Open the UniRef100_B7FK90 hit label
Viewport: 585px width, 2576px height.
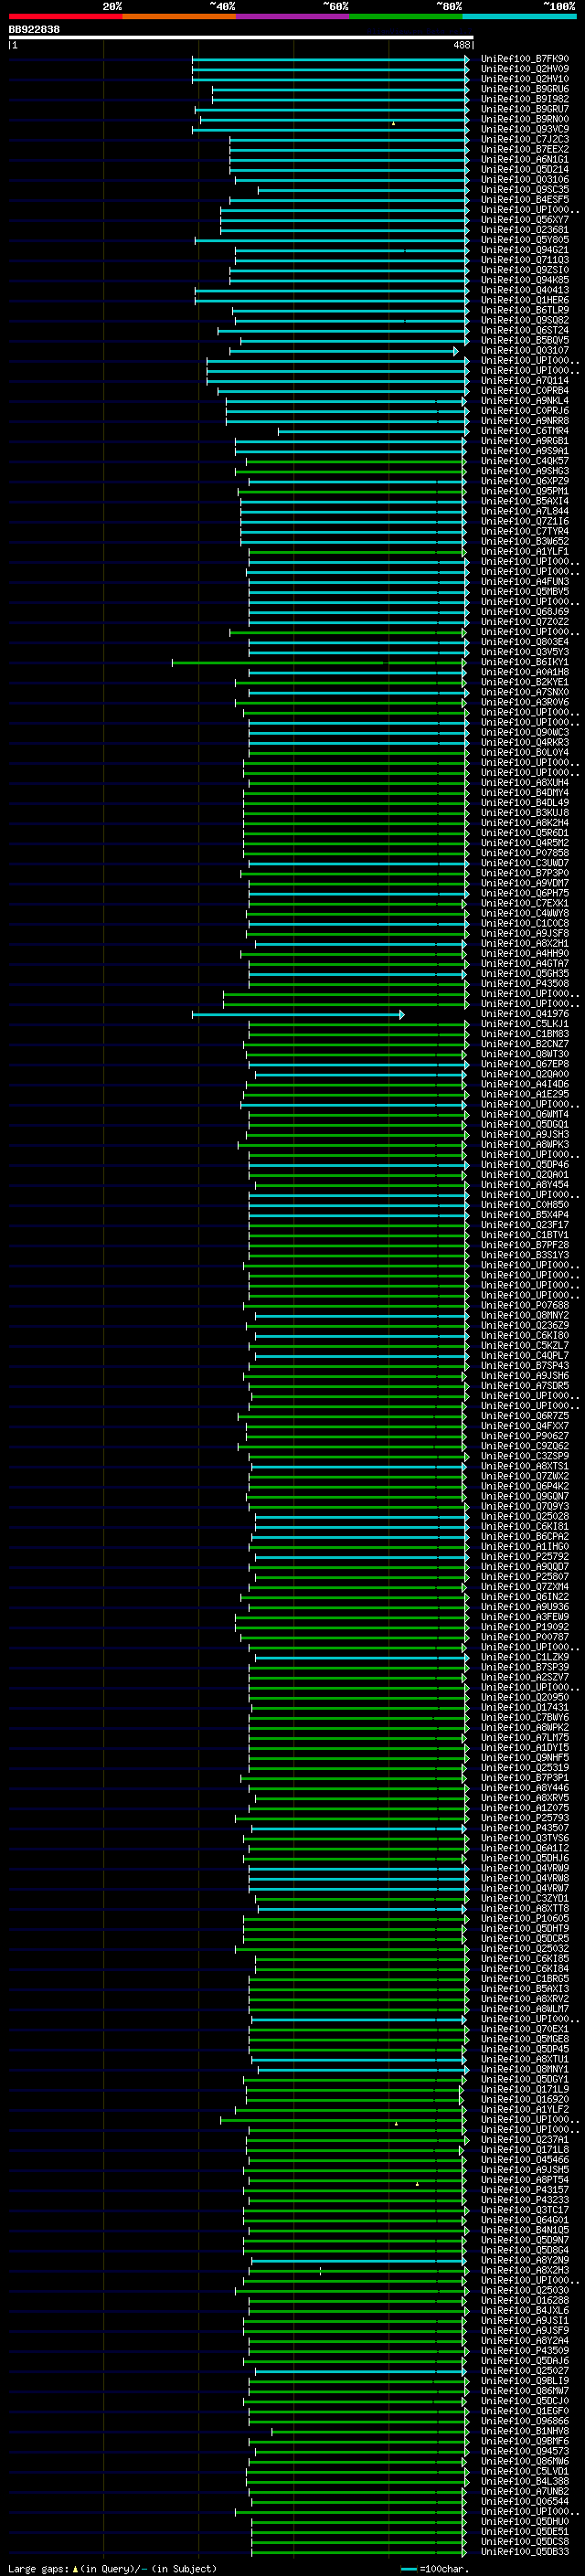click(x=525, y=59)
